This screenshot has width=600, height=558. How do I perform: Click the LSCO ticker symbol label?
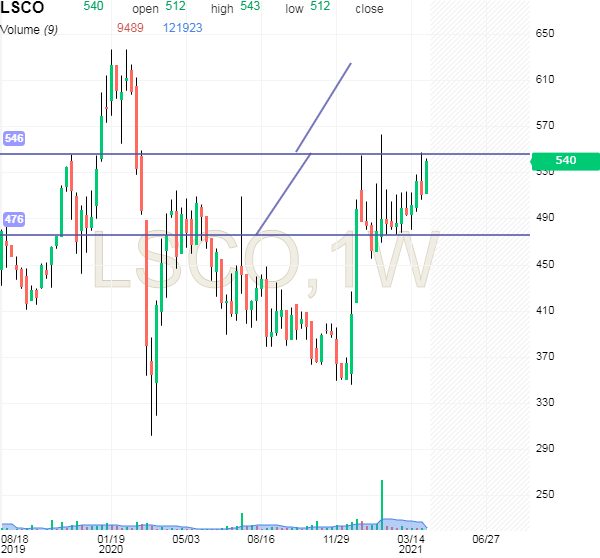pos(22,7)
